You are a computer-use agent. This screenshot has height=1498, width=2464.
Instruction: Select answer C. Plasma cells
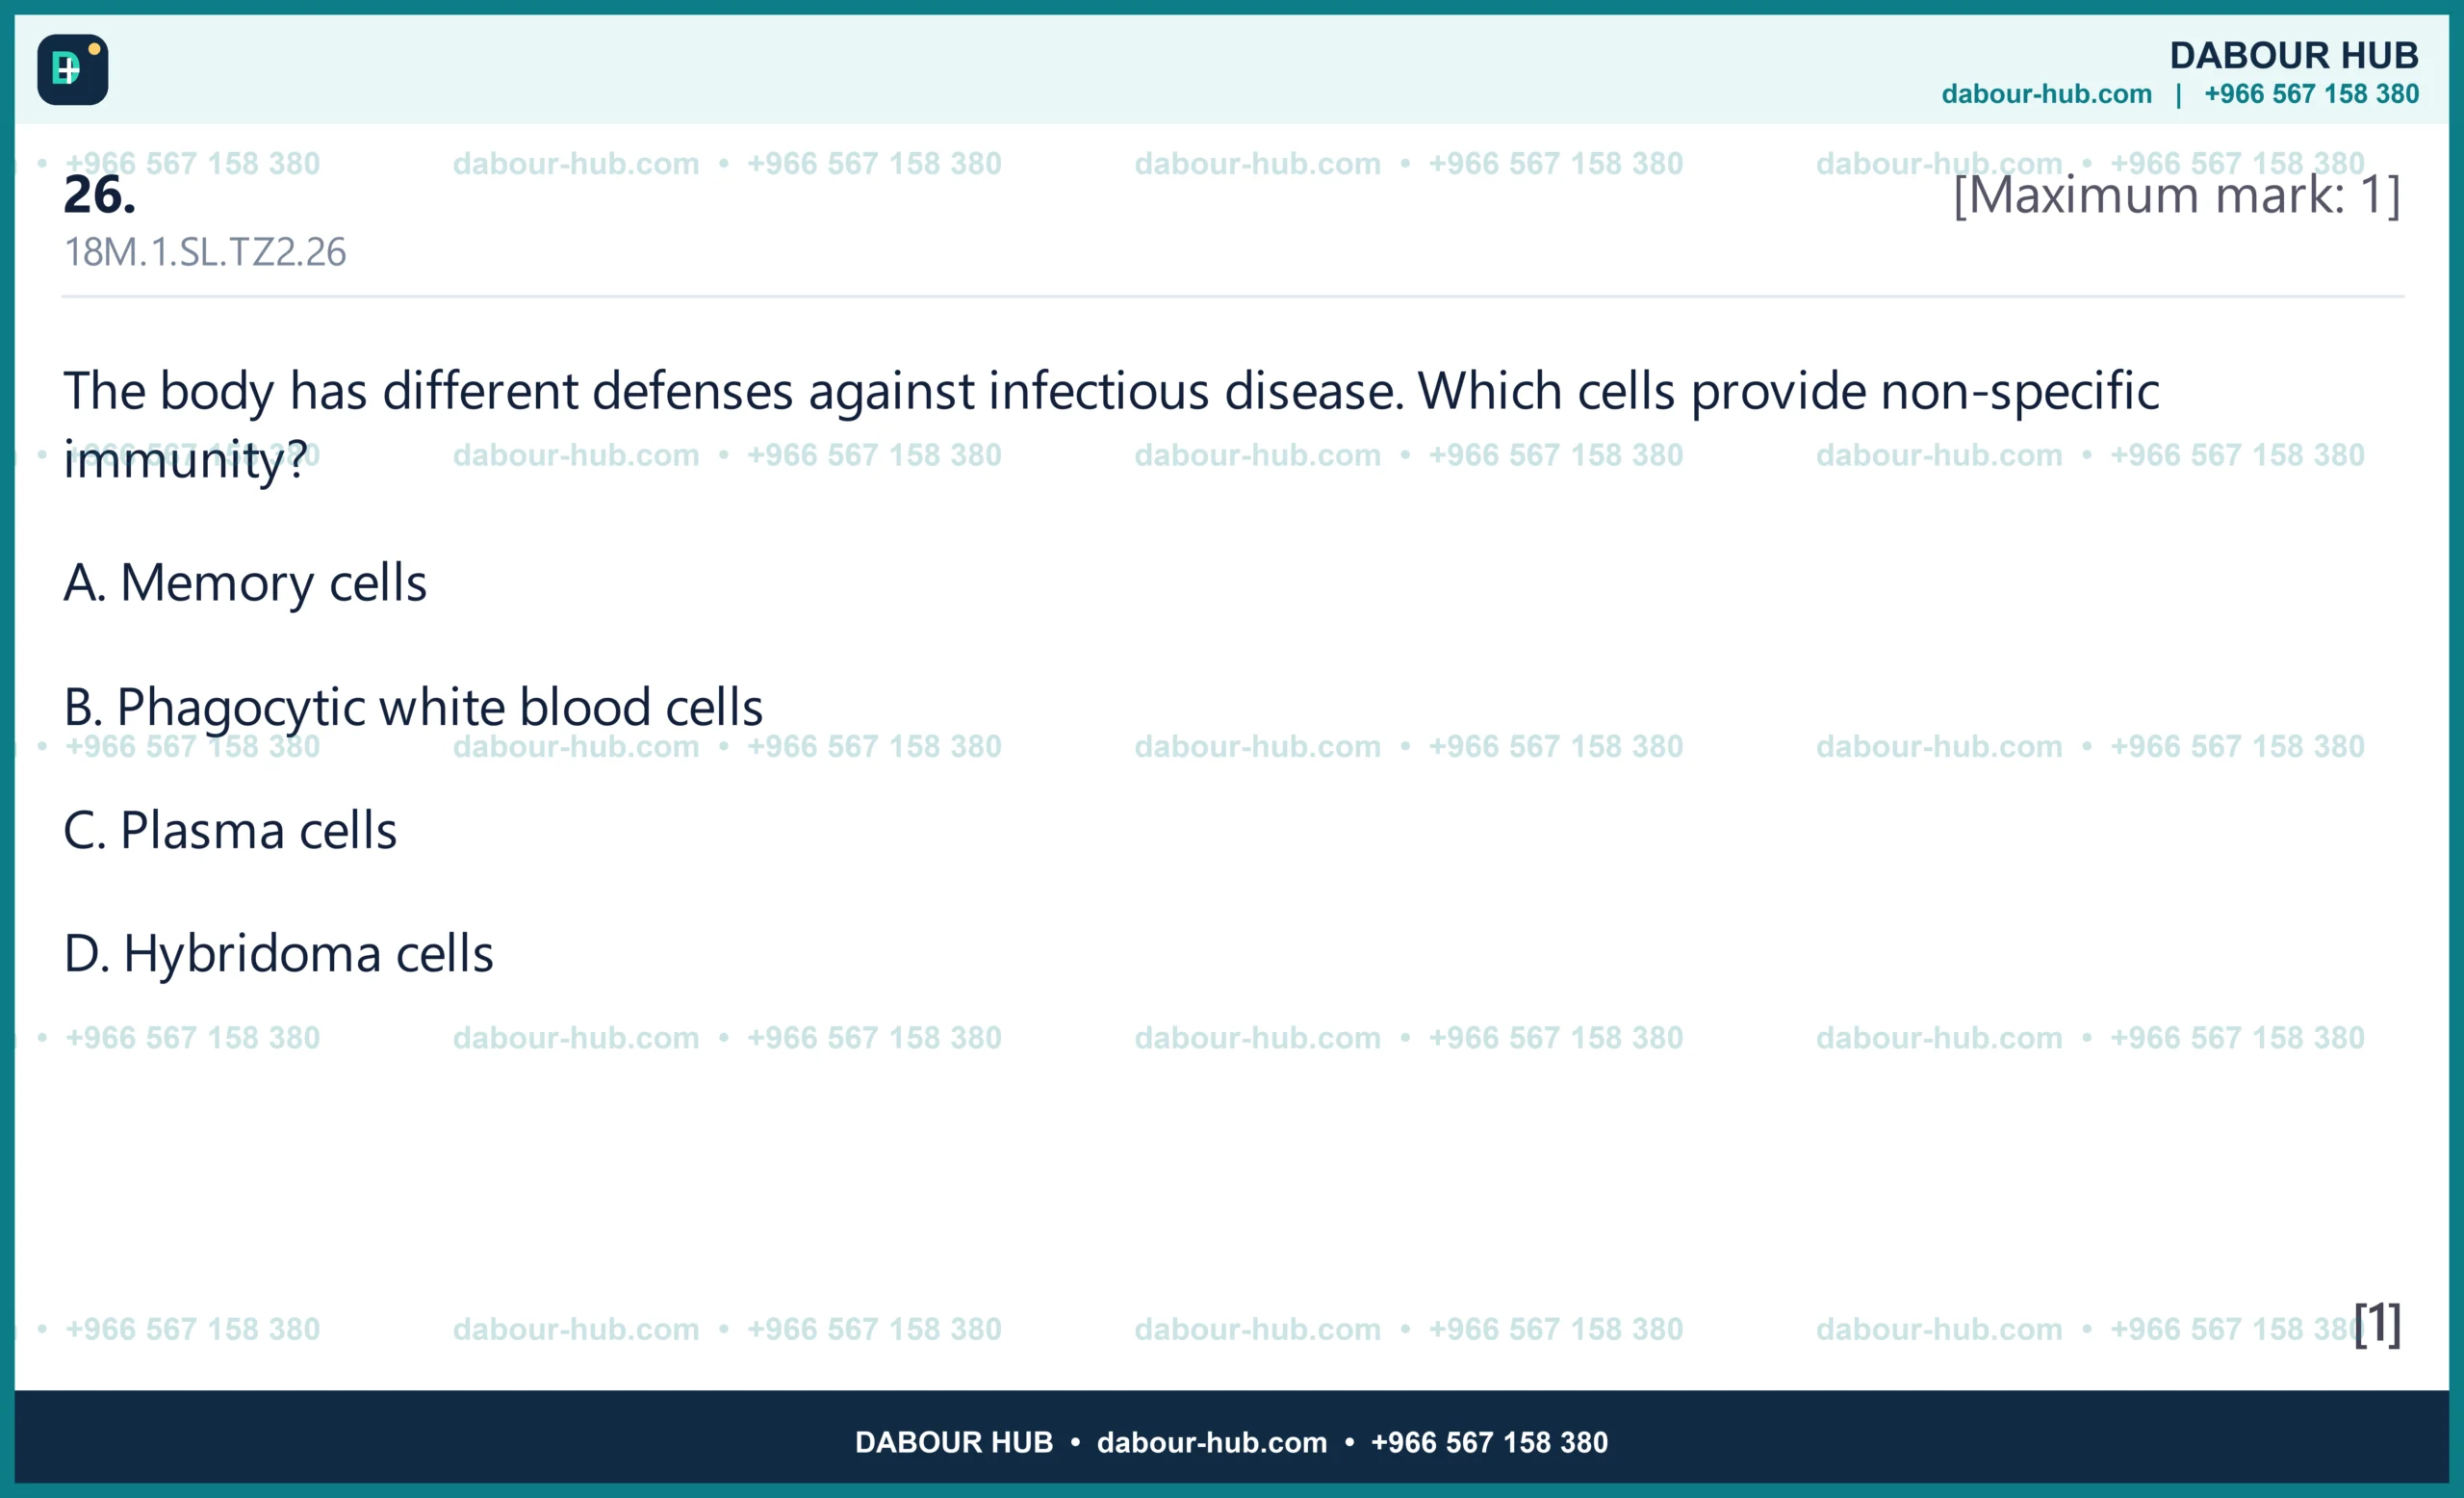coord(230,830)
